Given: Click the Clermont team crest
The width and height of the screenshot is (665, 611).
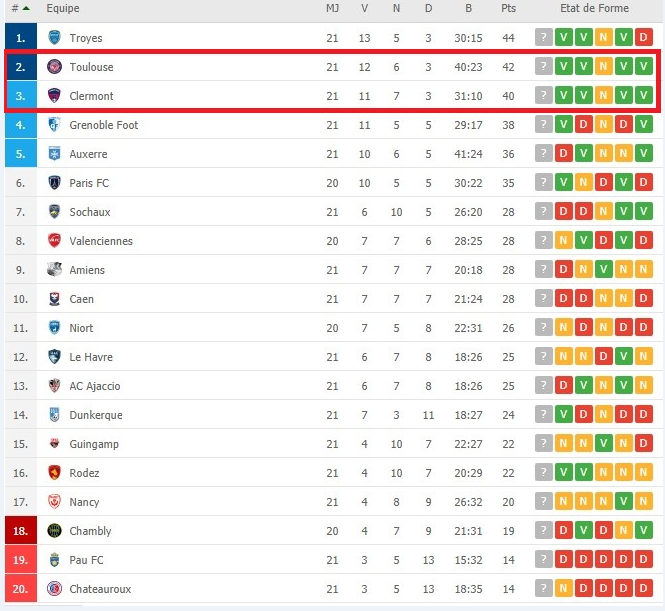Looking at the screenshot, I should point(54,96).
